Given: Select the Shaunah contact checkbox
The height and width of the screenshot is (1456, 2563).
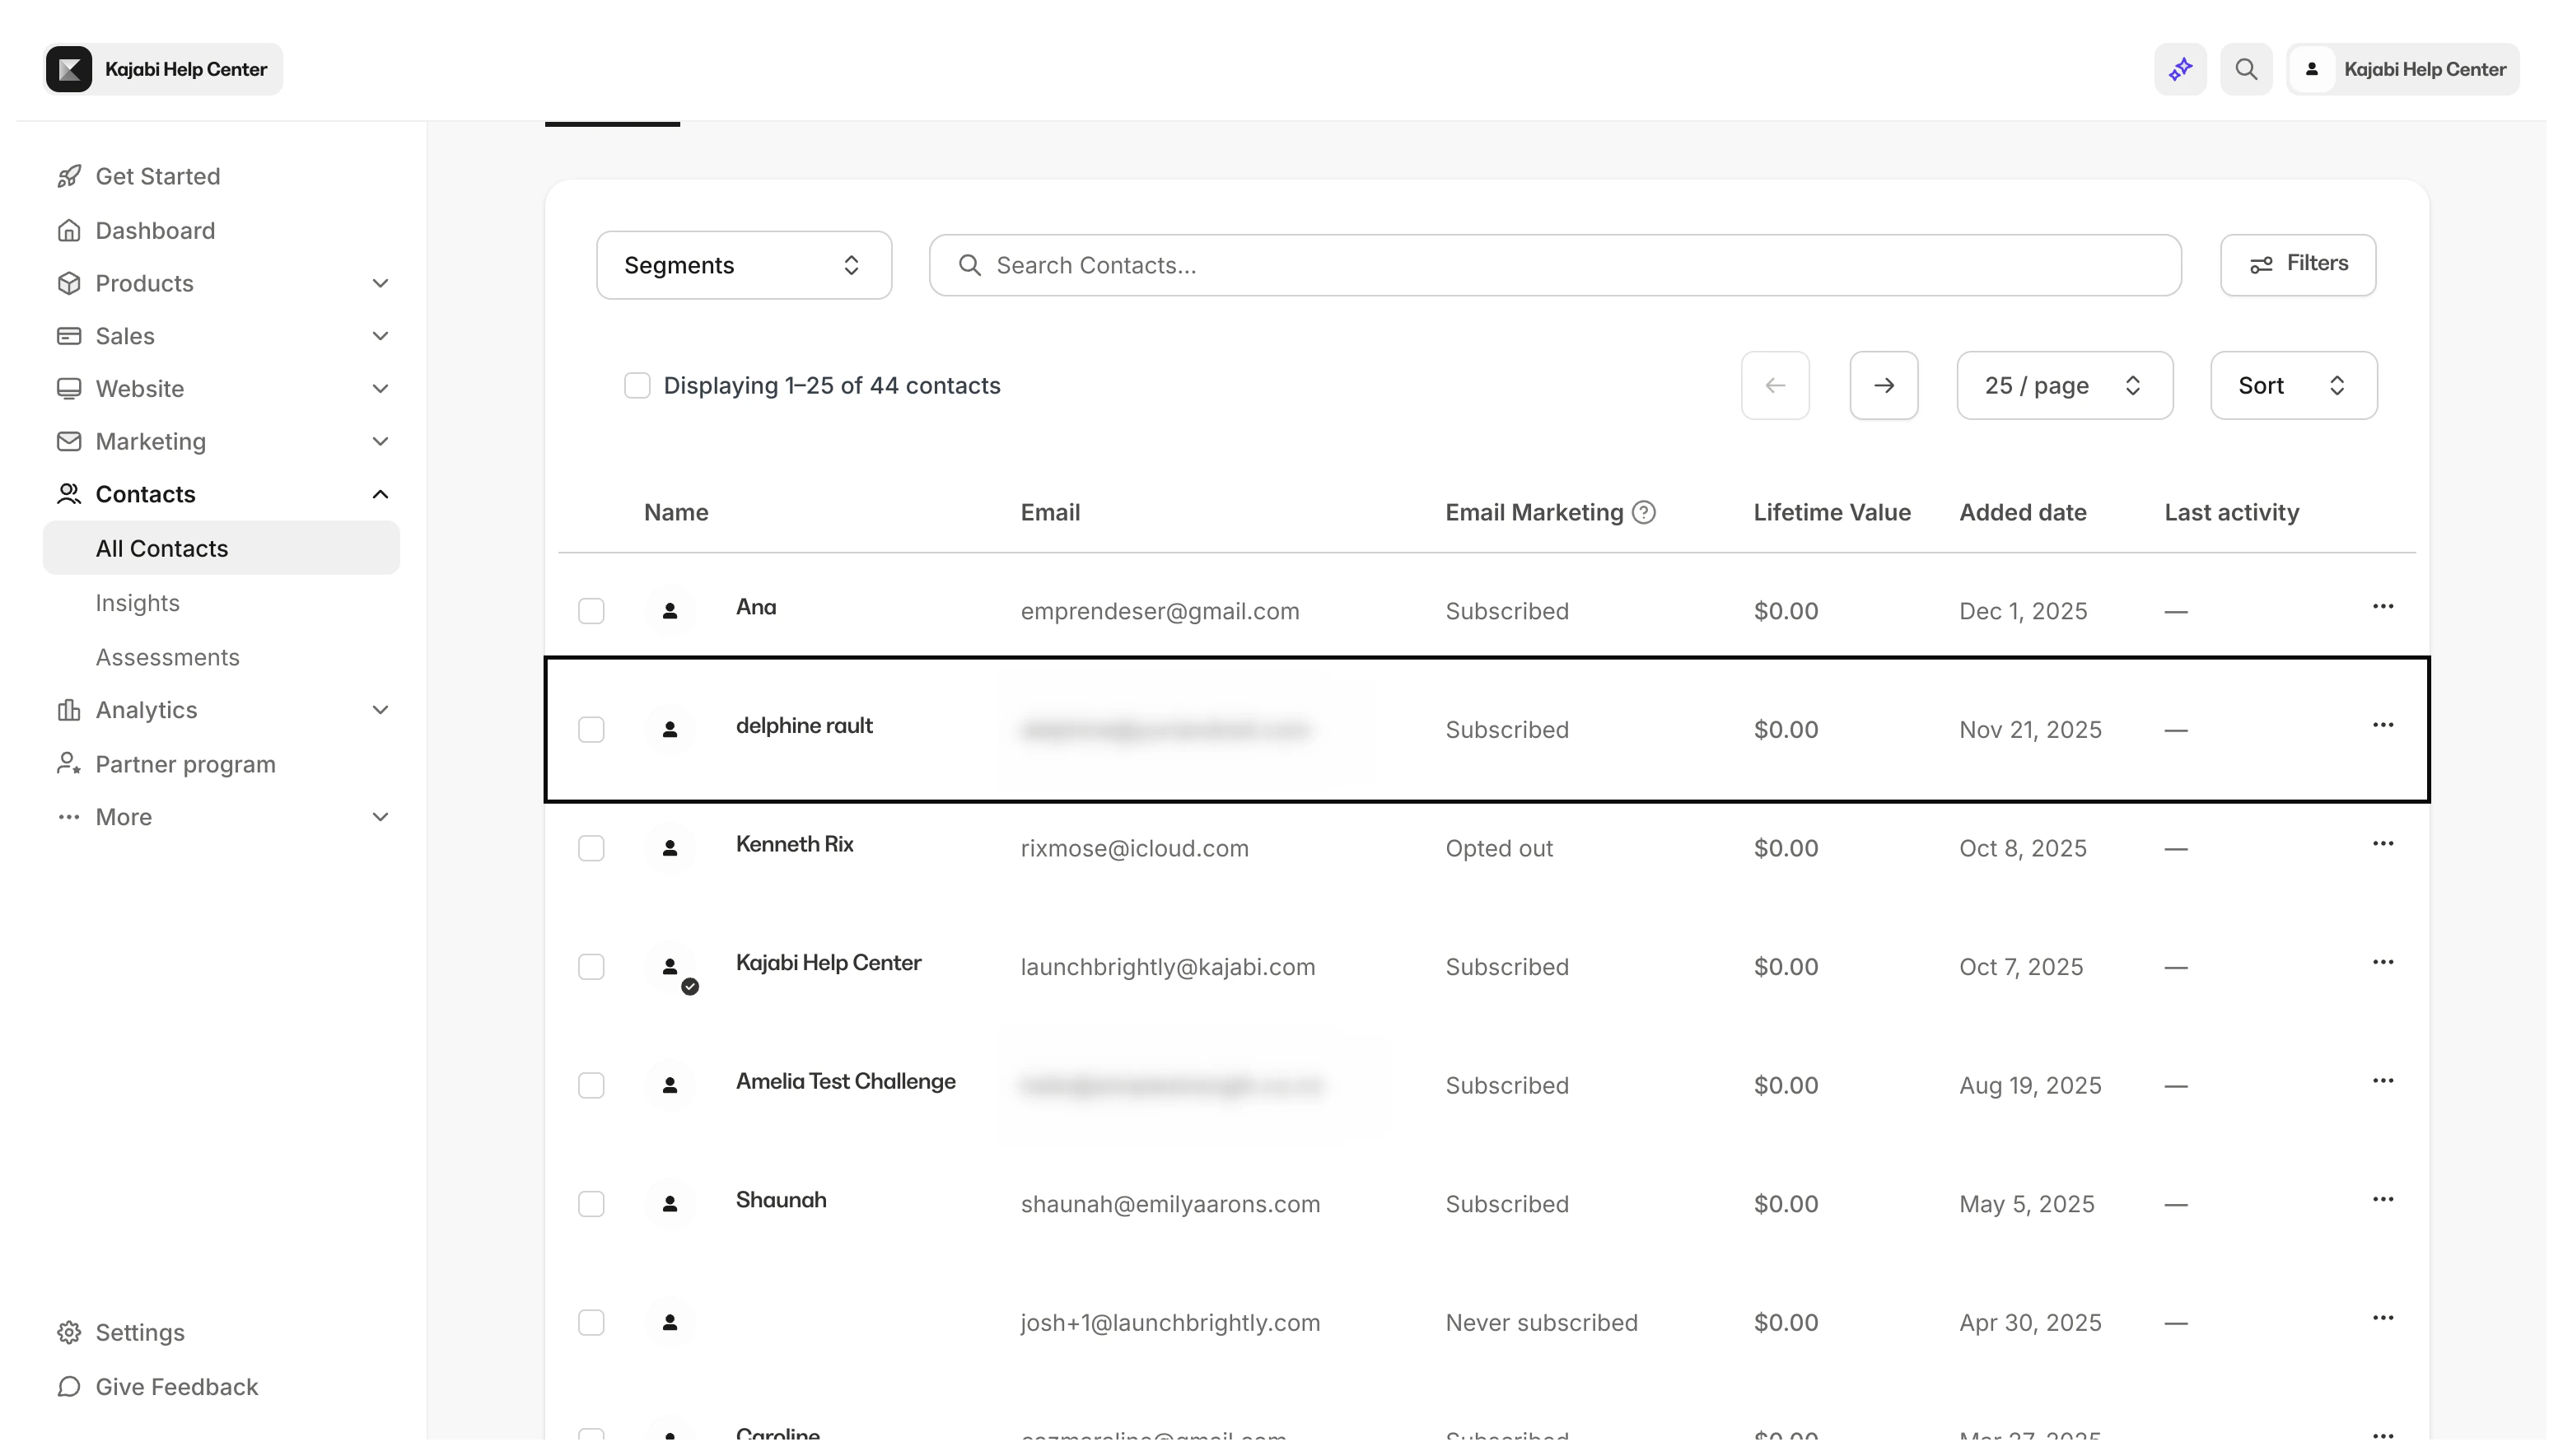Looking at the screenshot, I should point(591,1204).
